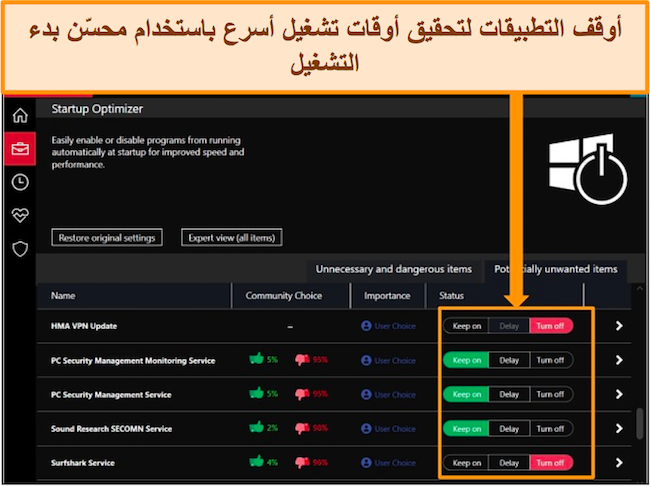Click the Startup Optimizer title
Image resolution: width=650 pixels, height=486 pixels.
click(97, 109)
